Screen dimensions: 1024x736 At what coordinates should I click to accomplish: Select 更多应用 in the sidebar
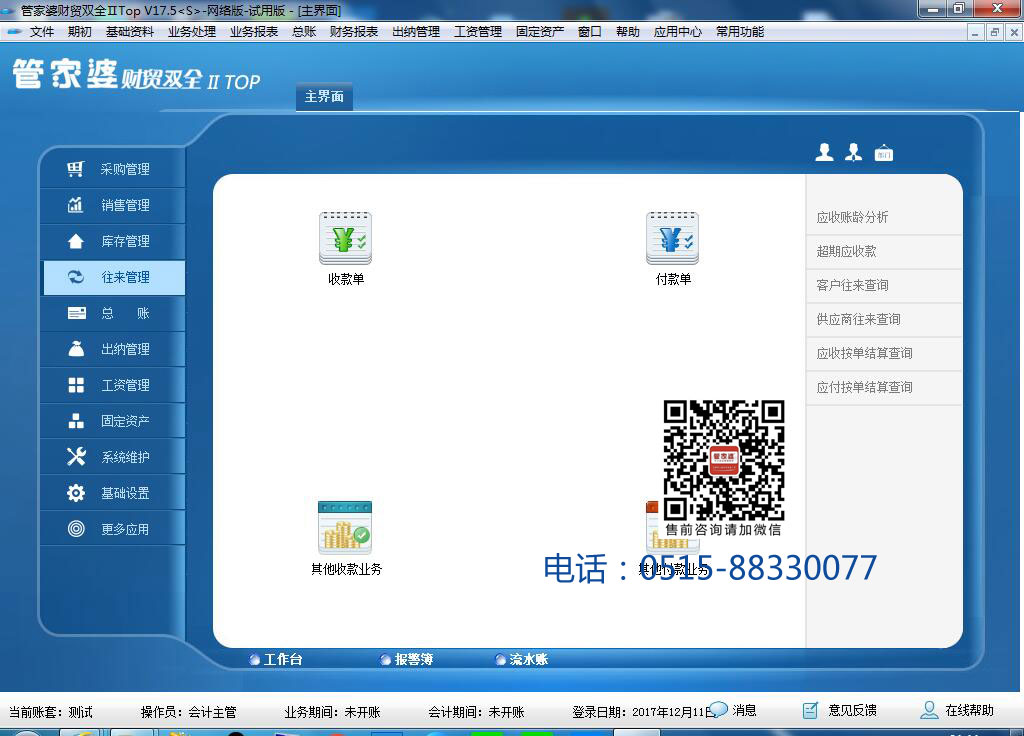pos(112,528)
